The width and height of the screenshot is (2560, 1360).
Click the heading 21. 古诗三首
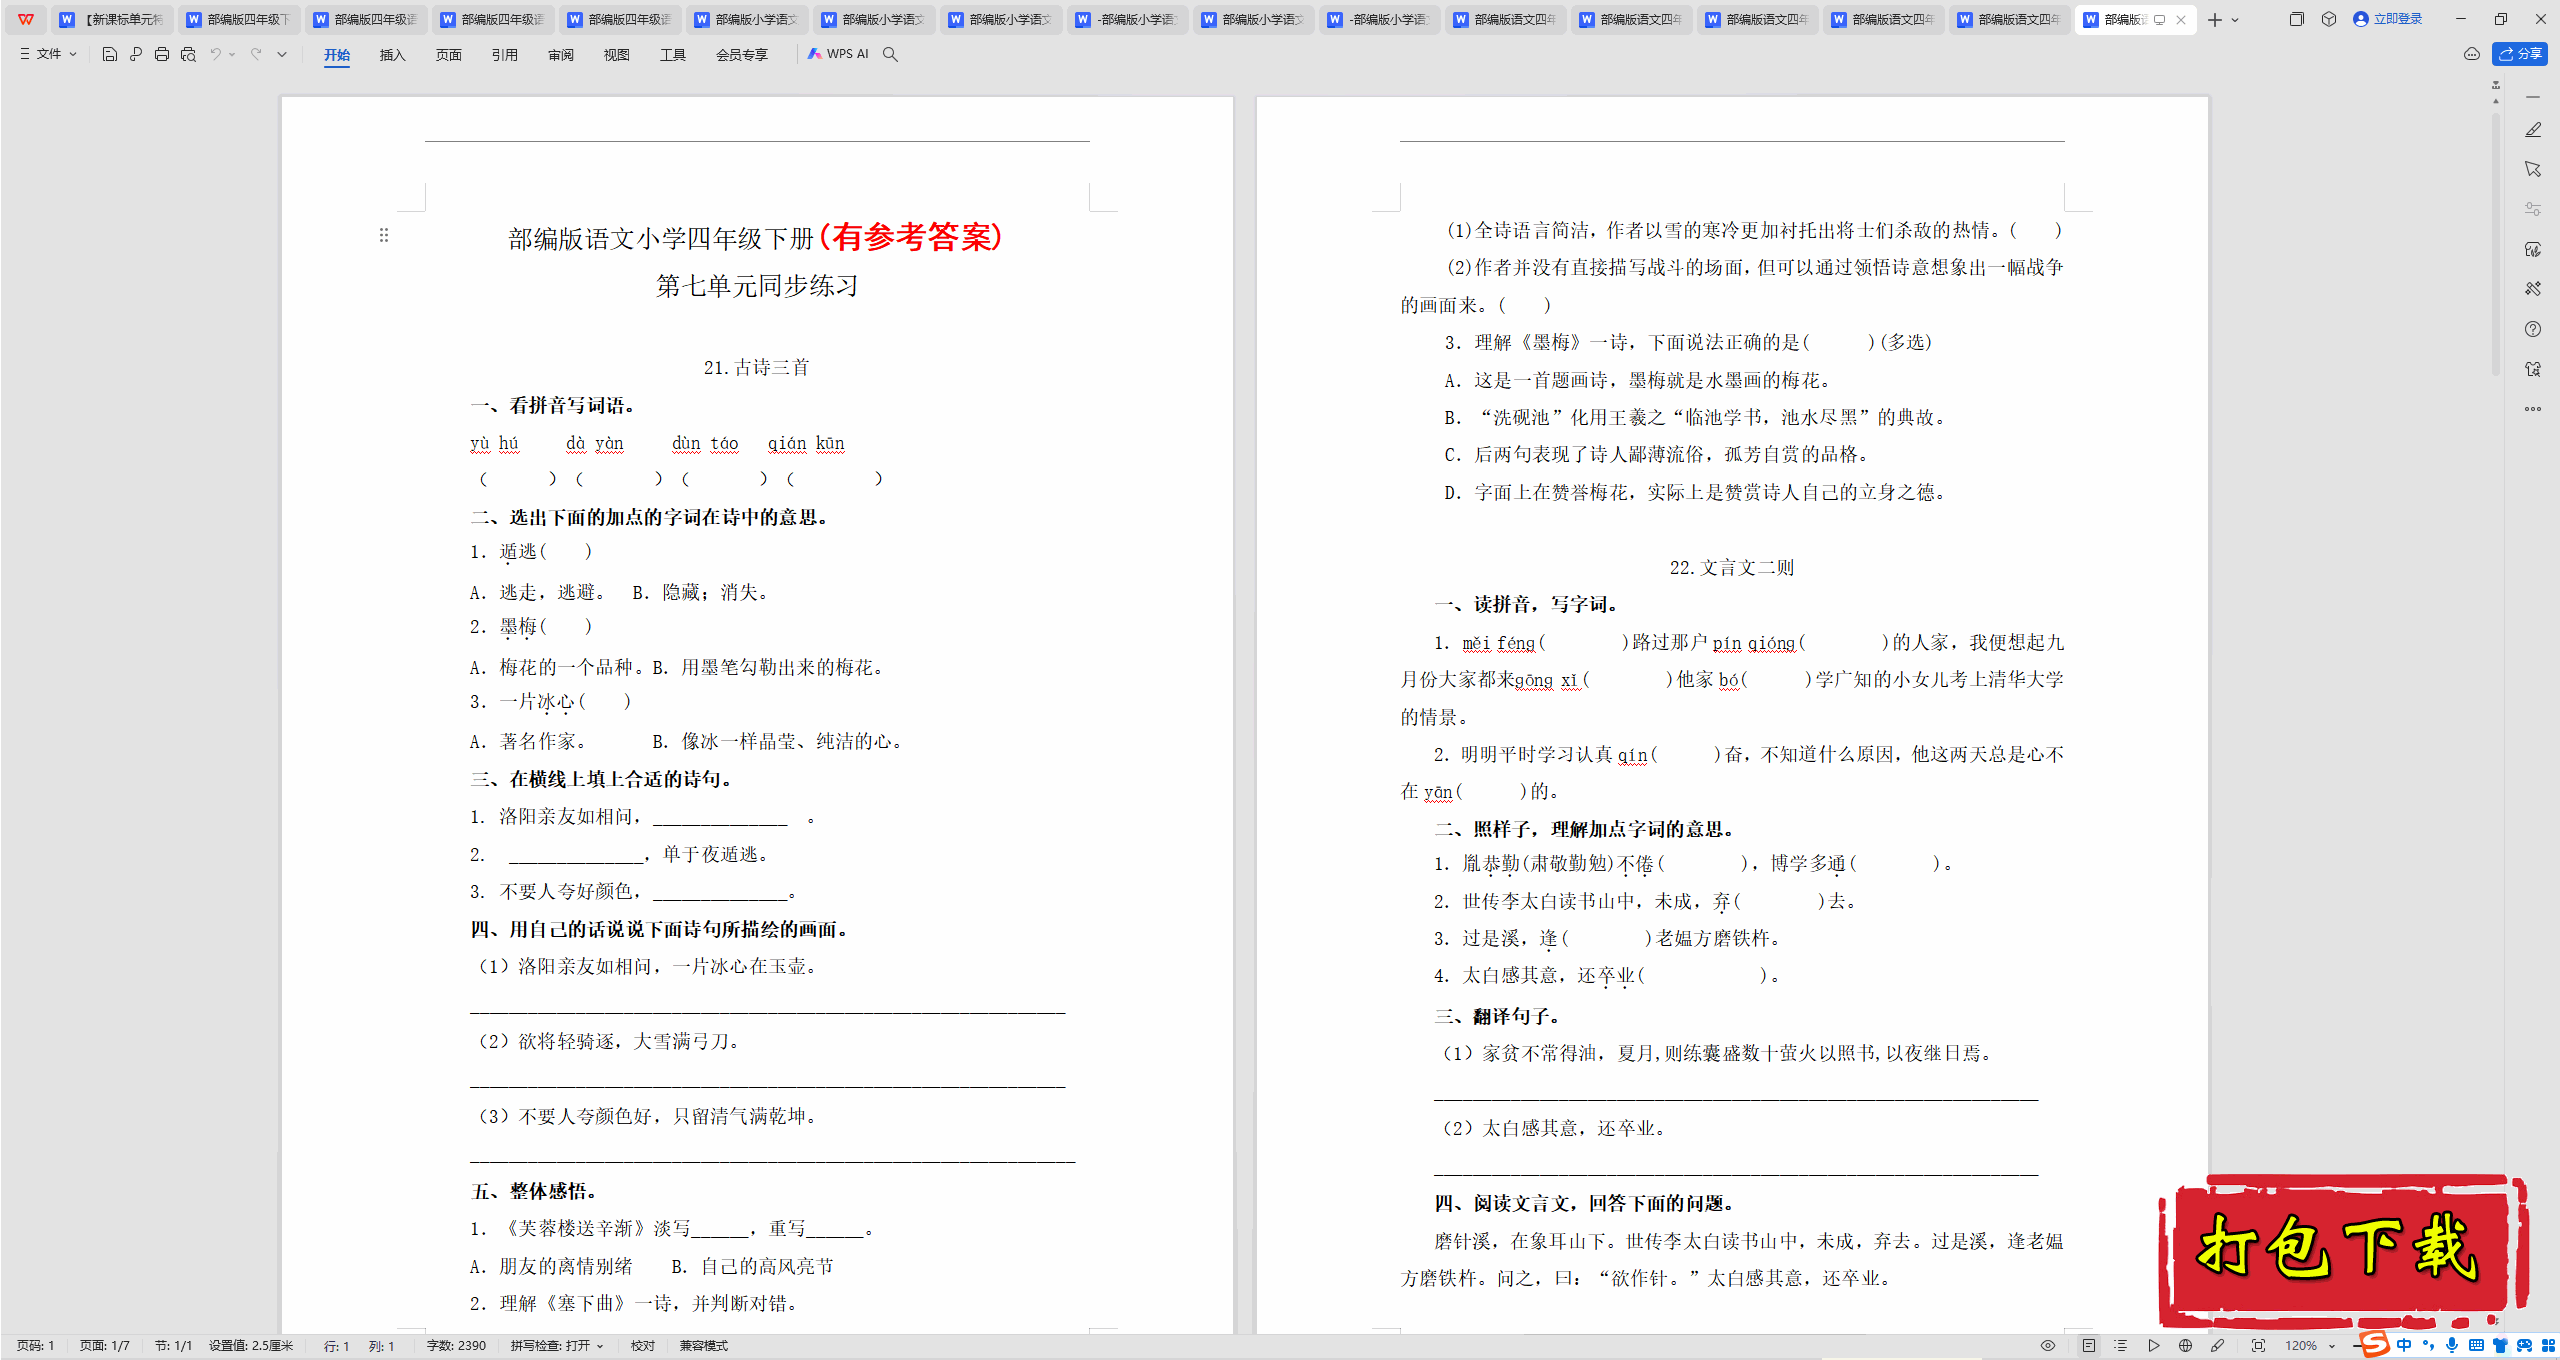pos(757,368)
